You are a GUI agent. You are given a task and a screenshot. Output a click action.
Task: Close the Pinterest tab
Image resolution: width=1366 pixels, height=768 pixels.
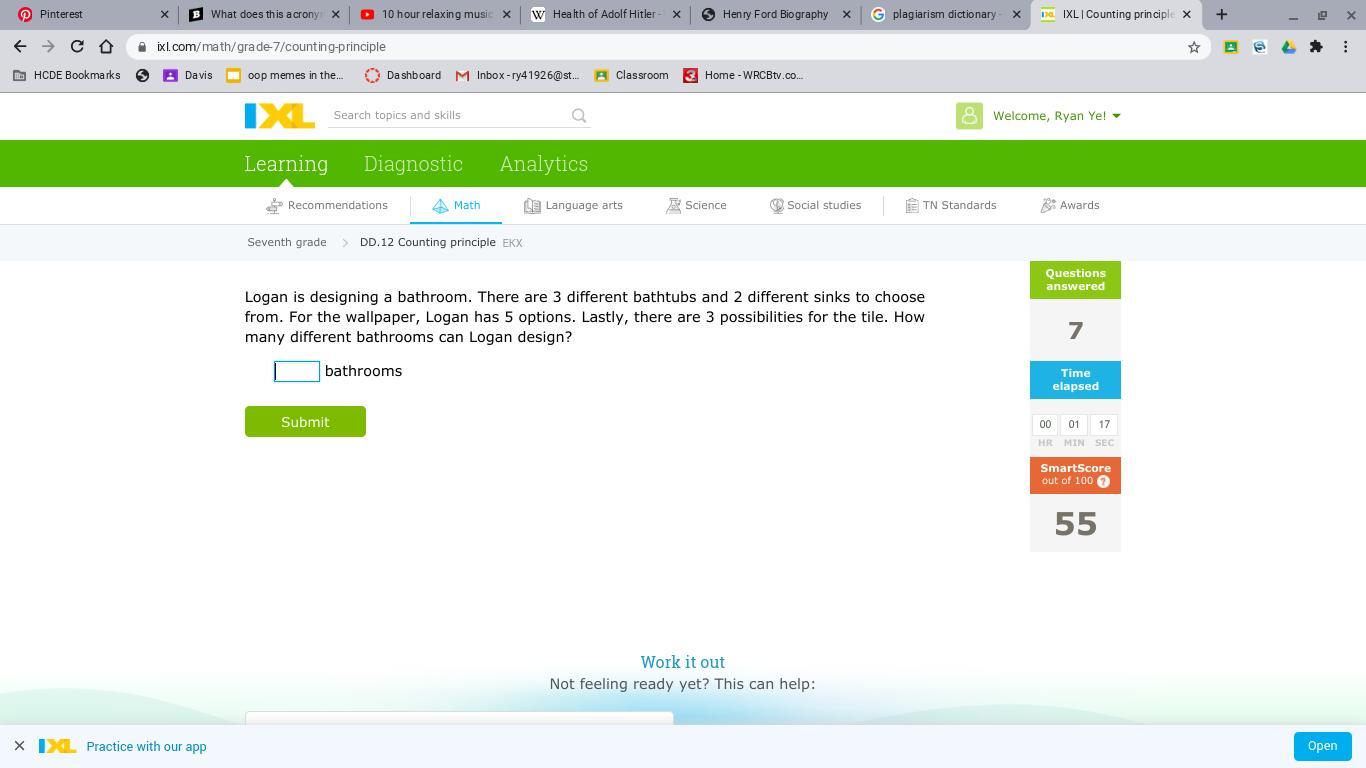coord(165,15)
